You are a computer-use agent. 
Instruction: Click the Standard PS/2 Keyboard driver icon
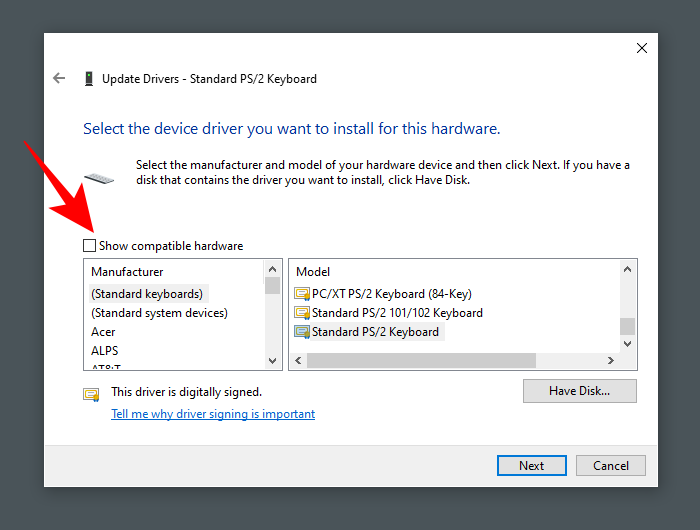[302, 332]
